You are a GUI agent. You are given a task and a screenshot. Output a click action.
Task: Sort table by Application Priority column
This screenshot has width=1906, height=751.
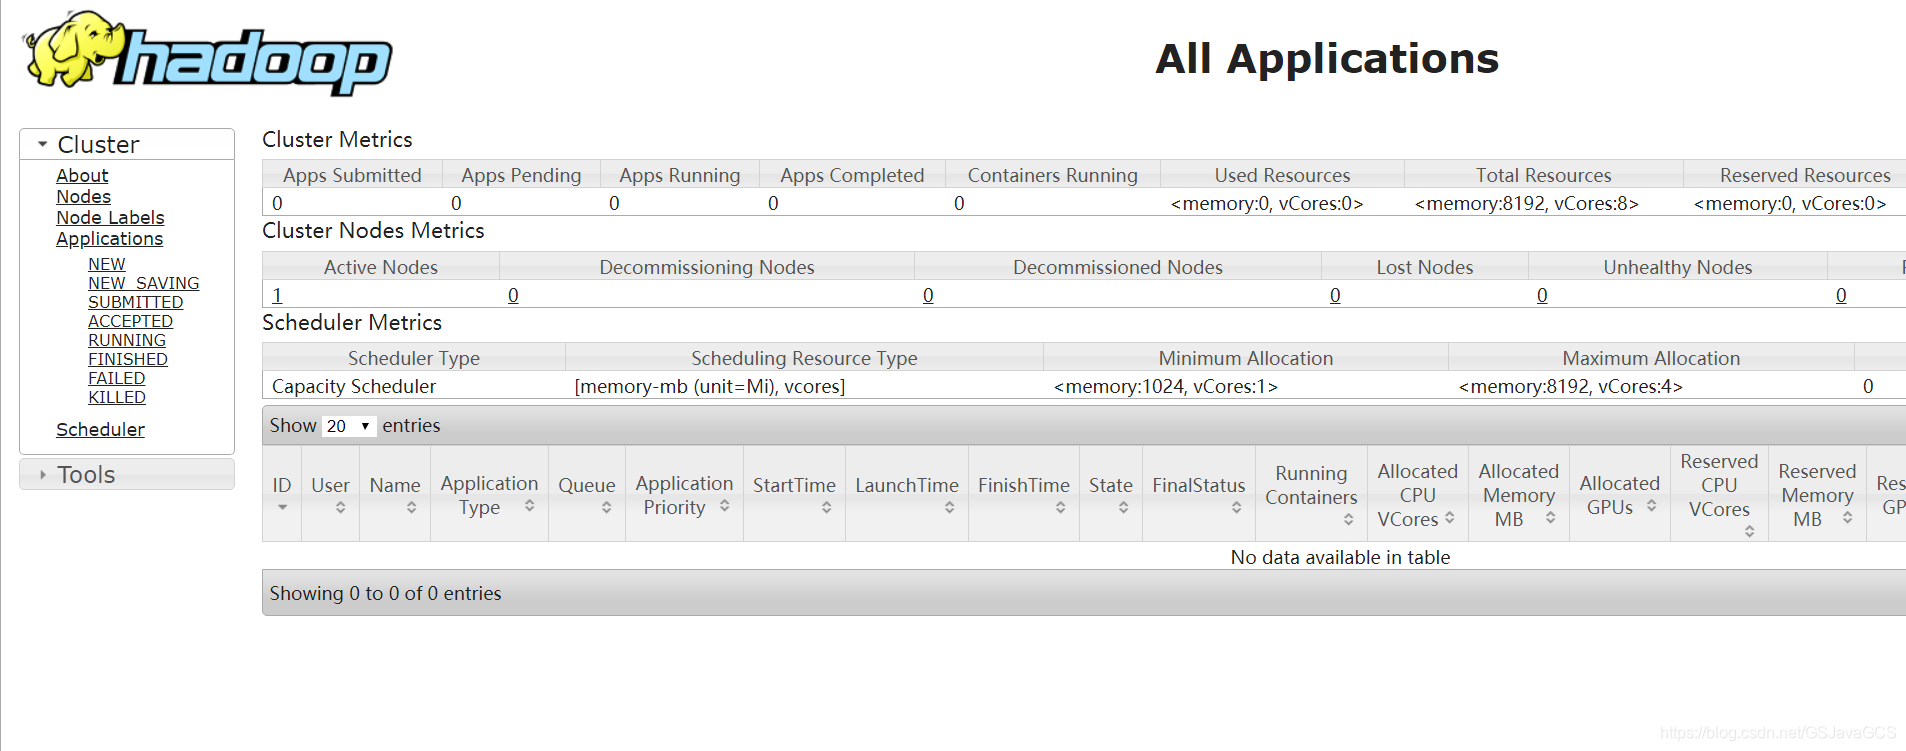(x=684, y=494)
